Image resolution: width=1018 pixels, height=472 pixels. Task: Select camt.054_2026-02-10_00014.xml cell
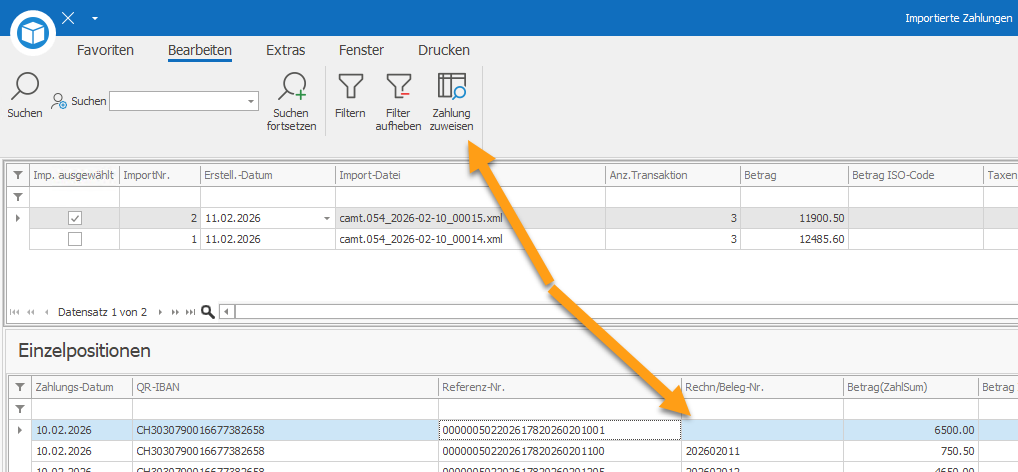tap(470, 239)
